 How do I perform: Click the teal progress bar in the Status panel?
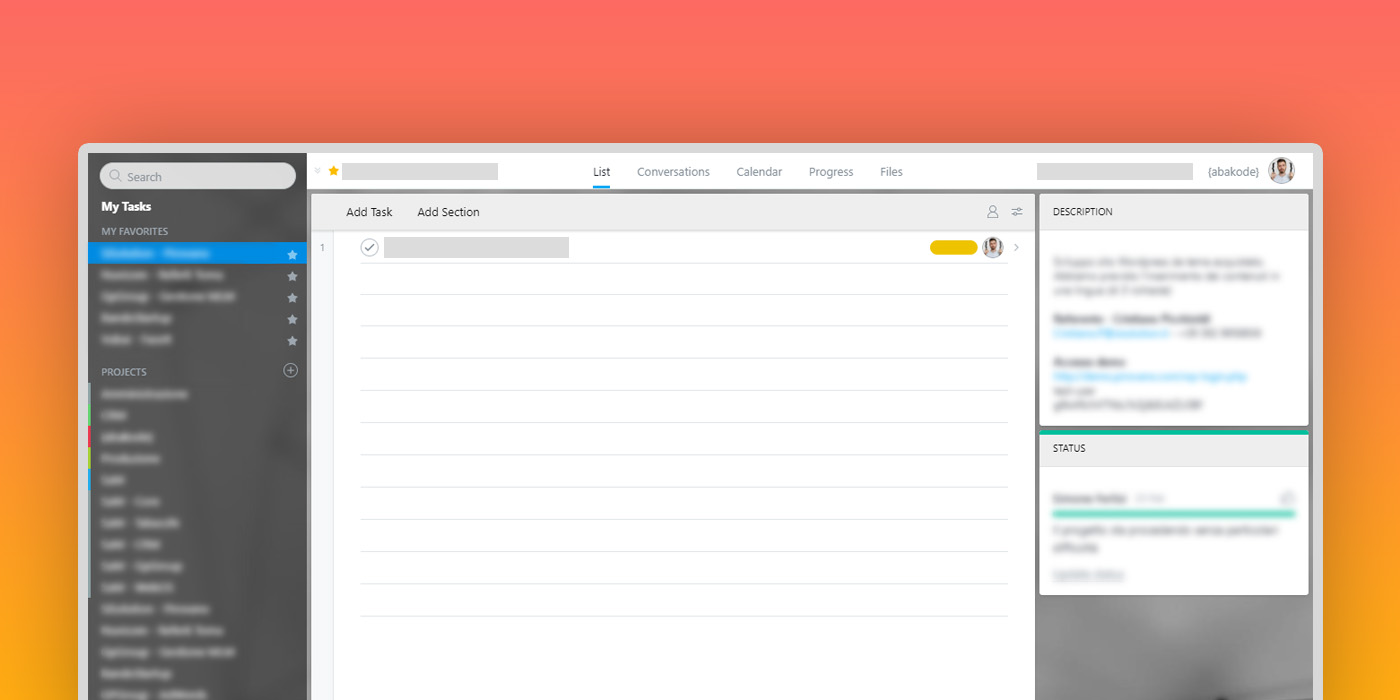pyautogui.click(x=1173, y=512)
